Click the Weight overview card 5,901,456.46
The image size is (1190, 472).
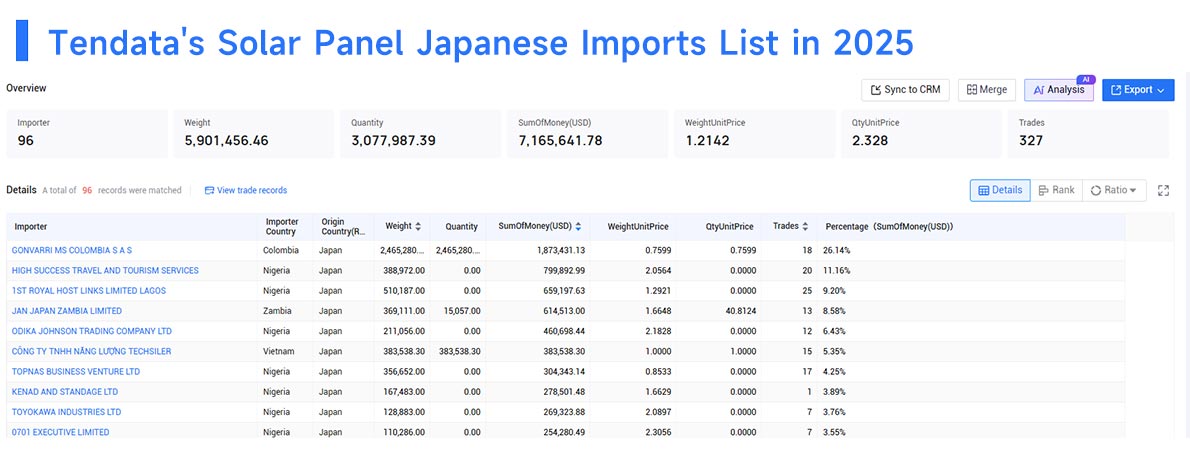click(x=253, y=134)
